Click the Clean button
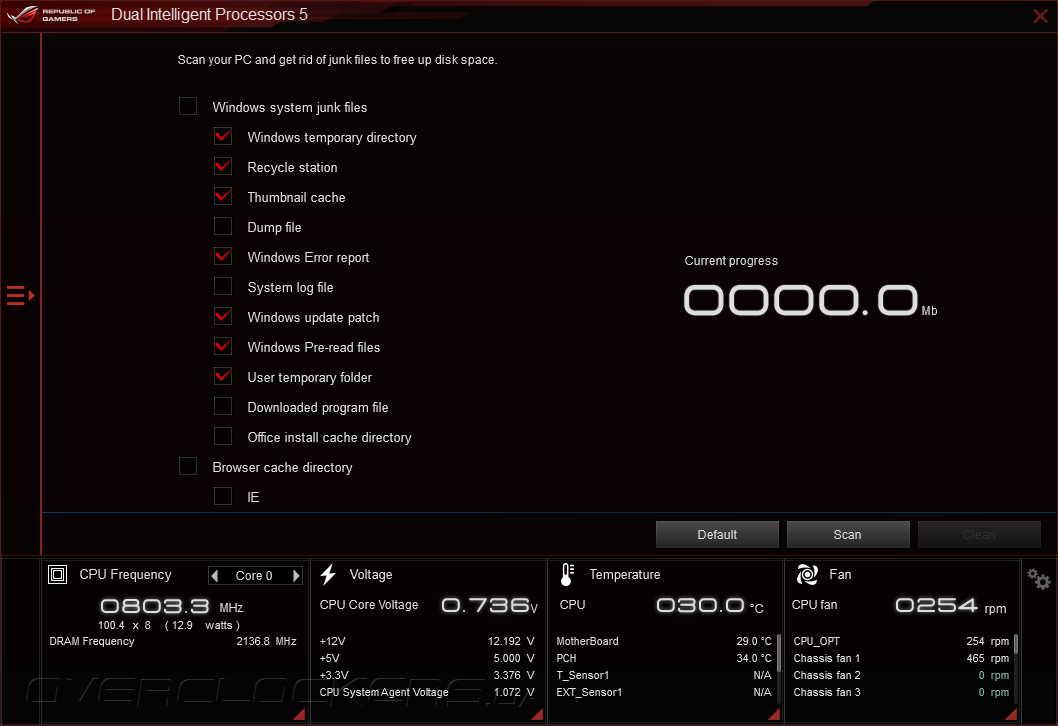 pyautogui.click(x=979, y=534)
